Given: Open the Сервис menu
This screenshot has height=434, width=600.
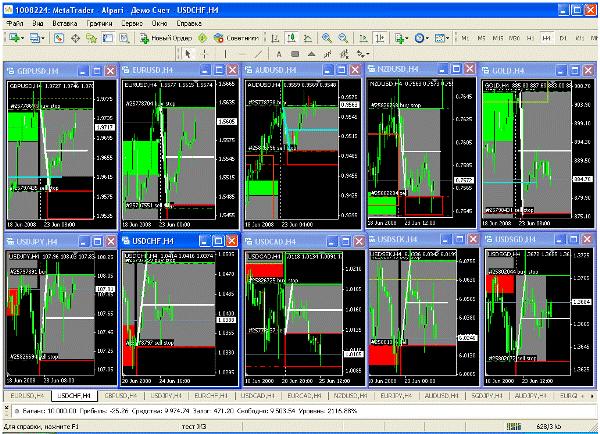Looking at the screenshot, I should click(132, 23).
